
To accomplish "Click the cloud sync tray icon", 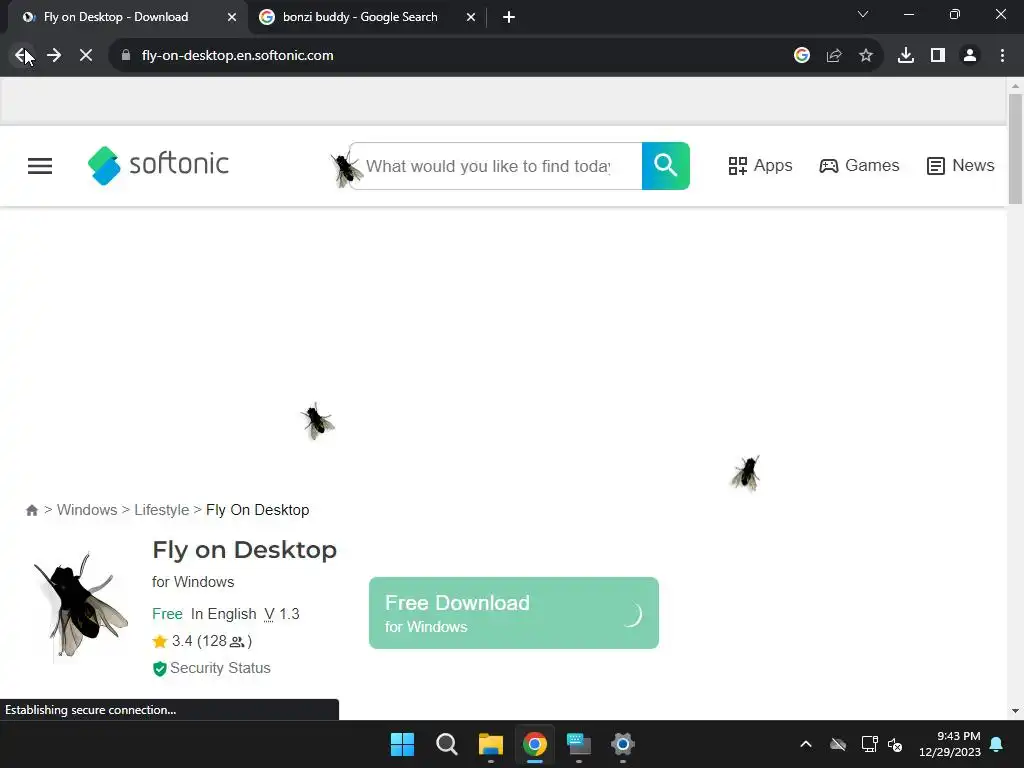I will coord(838,744).
